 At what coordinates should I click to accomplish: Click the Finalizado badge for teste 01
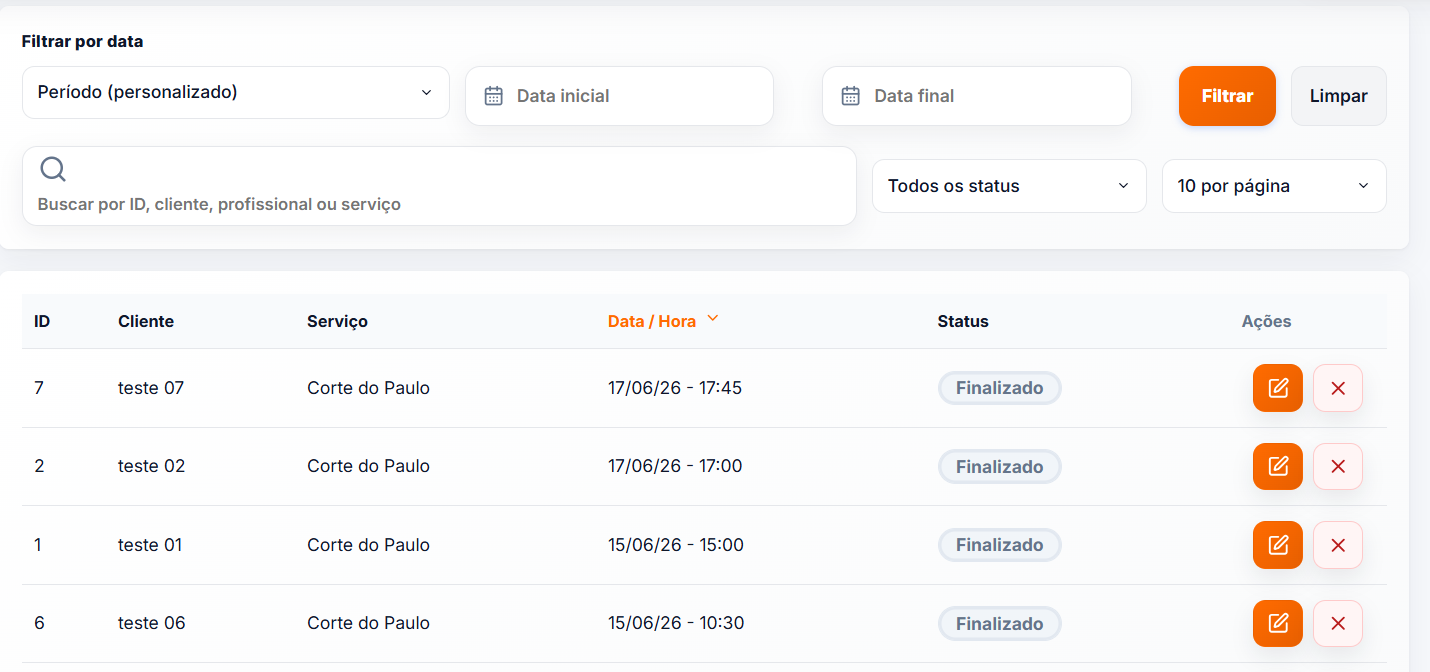pos(999,545)
